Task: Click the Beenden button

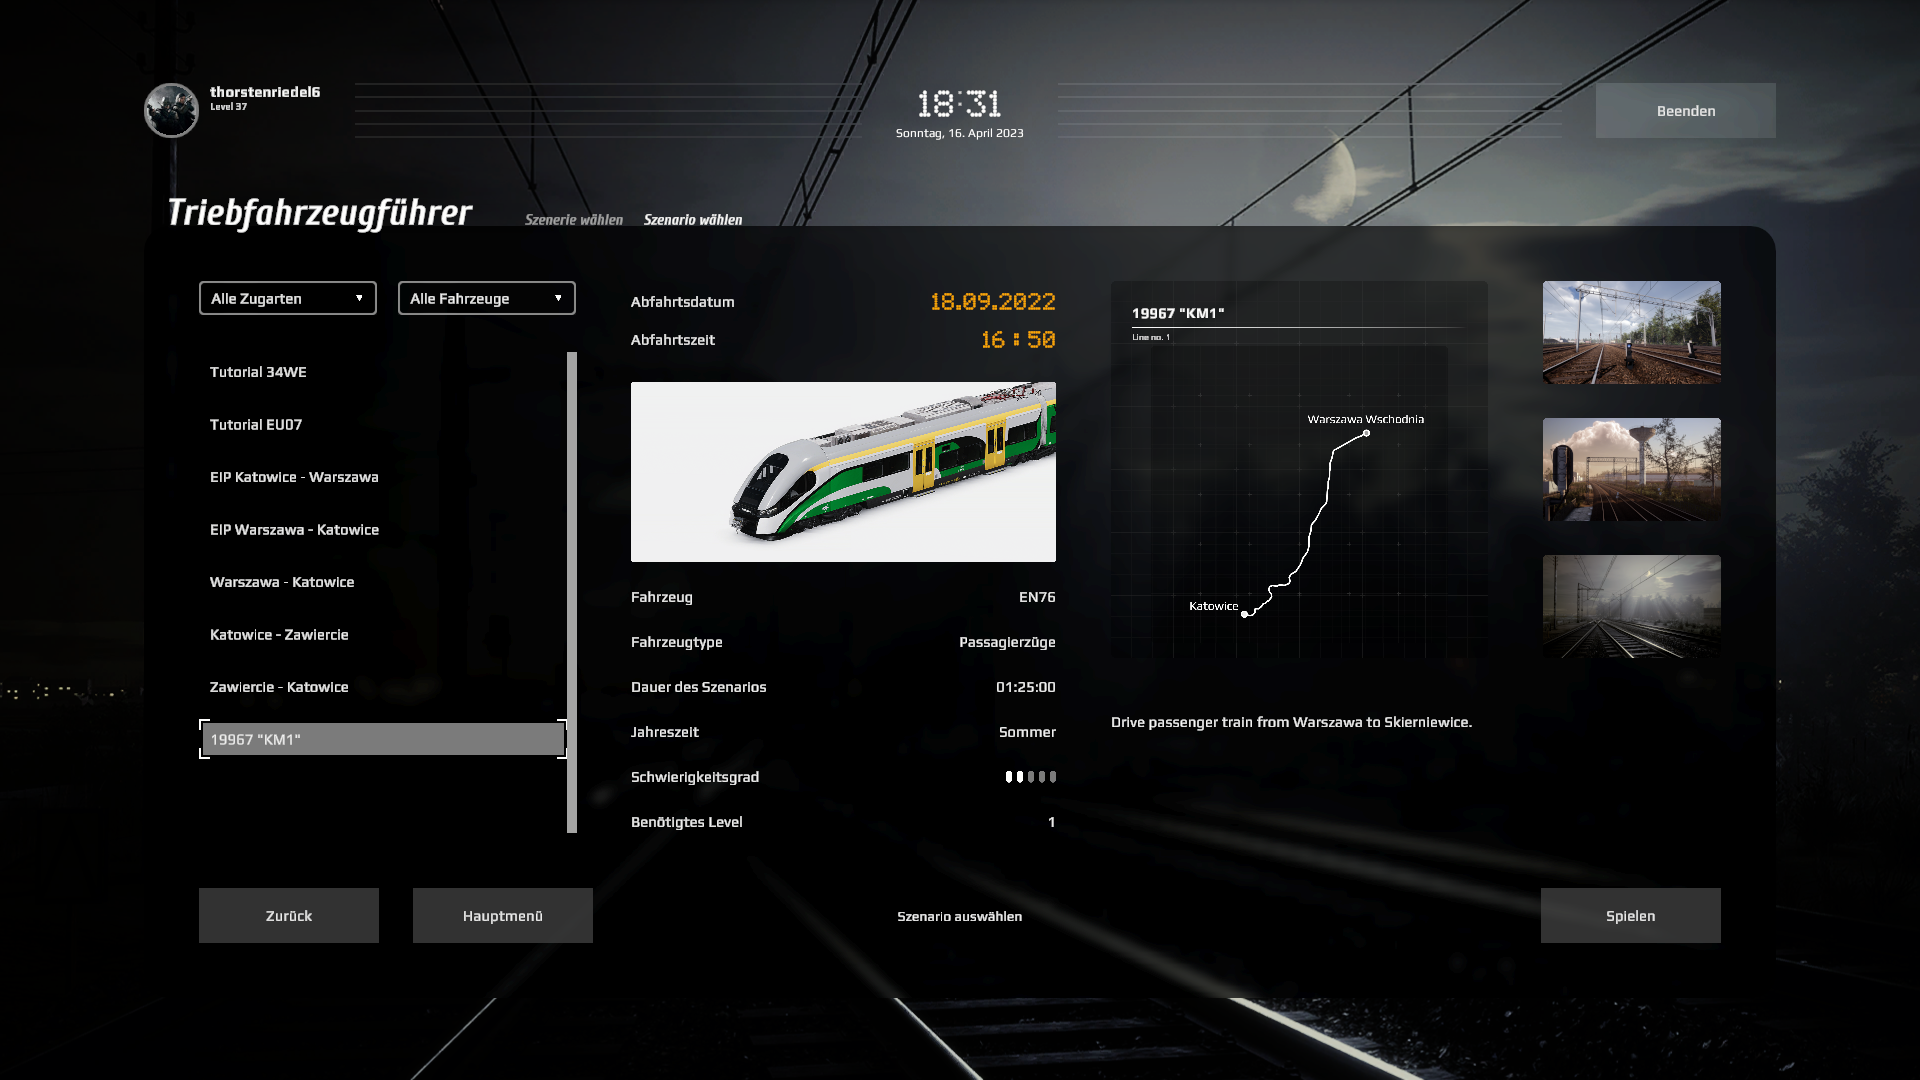Action: (1685, 111)
